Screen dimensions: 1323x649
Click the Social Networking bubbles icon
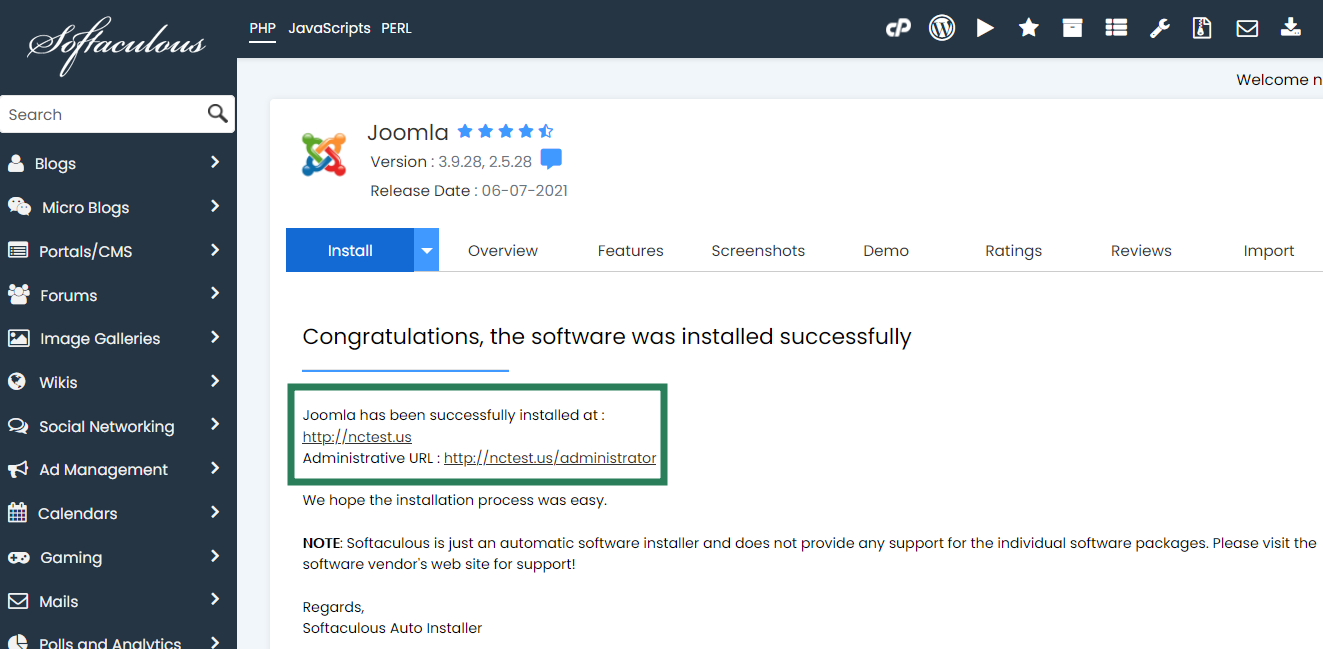point(18,425)
